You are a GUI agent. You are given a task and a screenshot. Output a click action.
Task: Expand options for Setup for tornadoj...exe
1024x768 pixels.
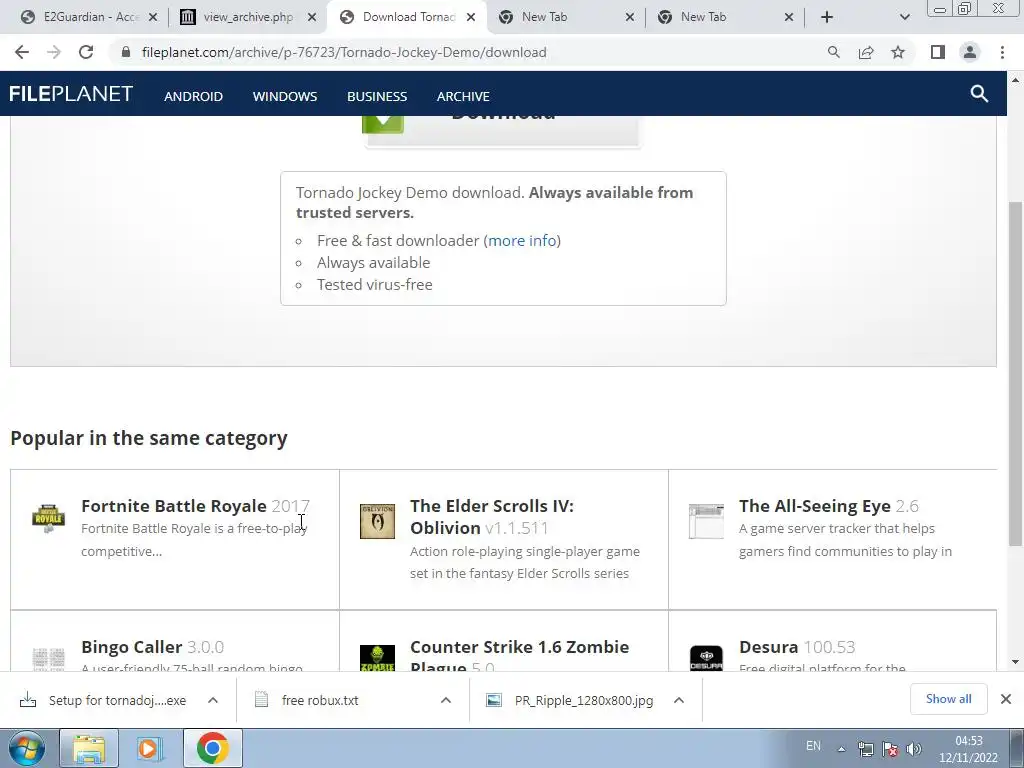[213, 700]
